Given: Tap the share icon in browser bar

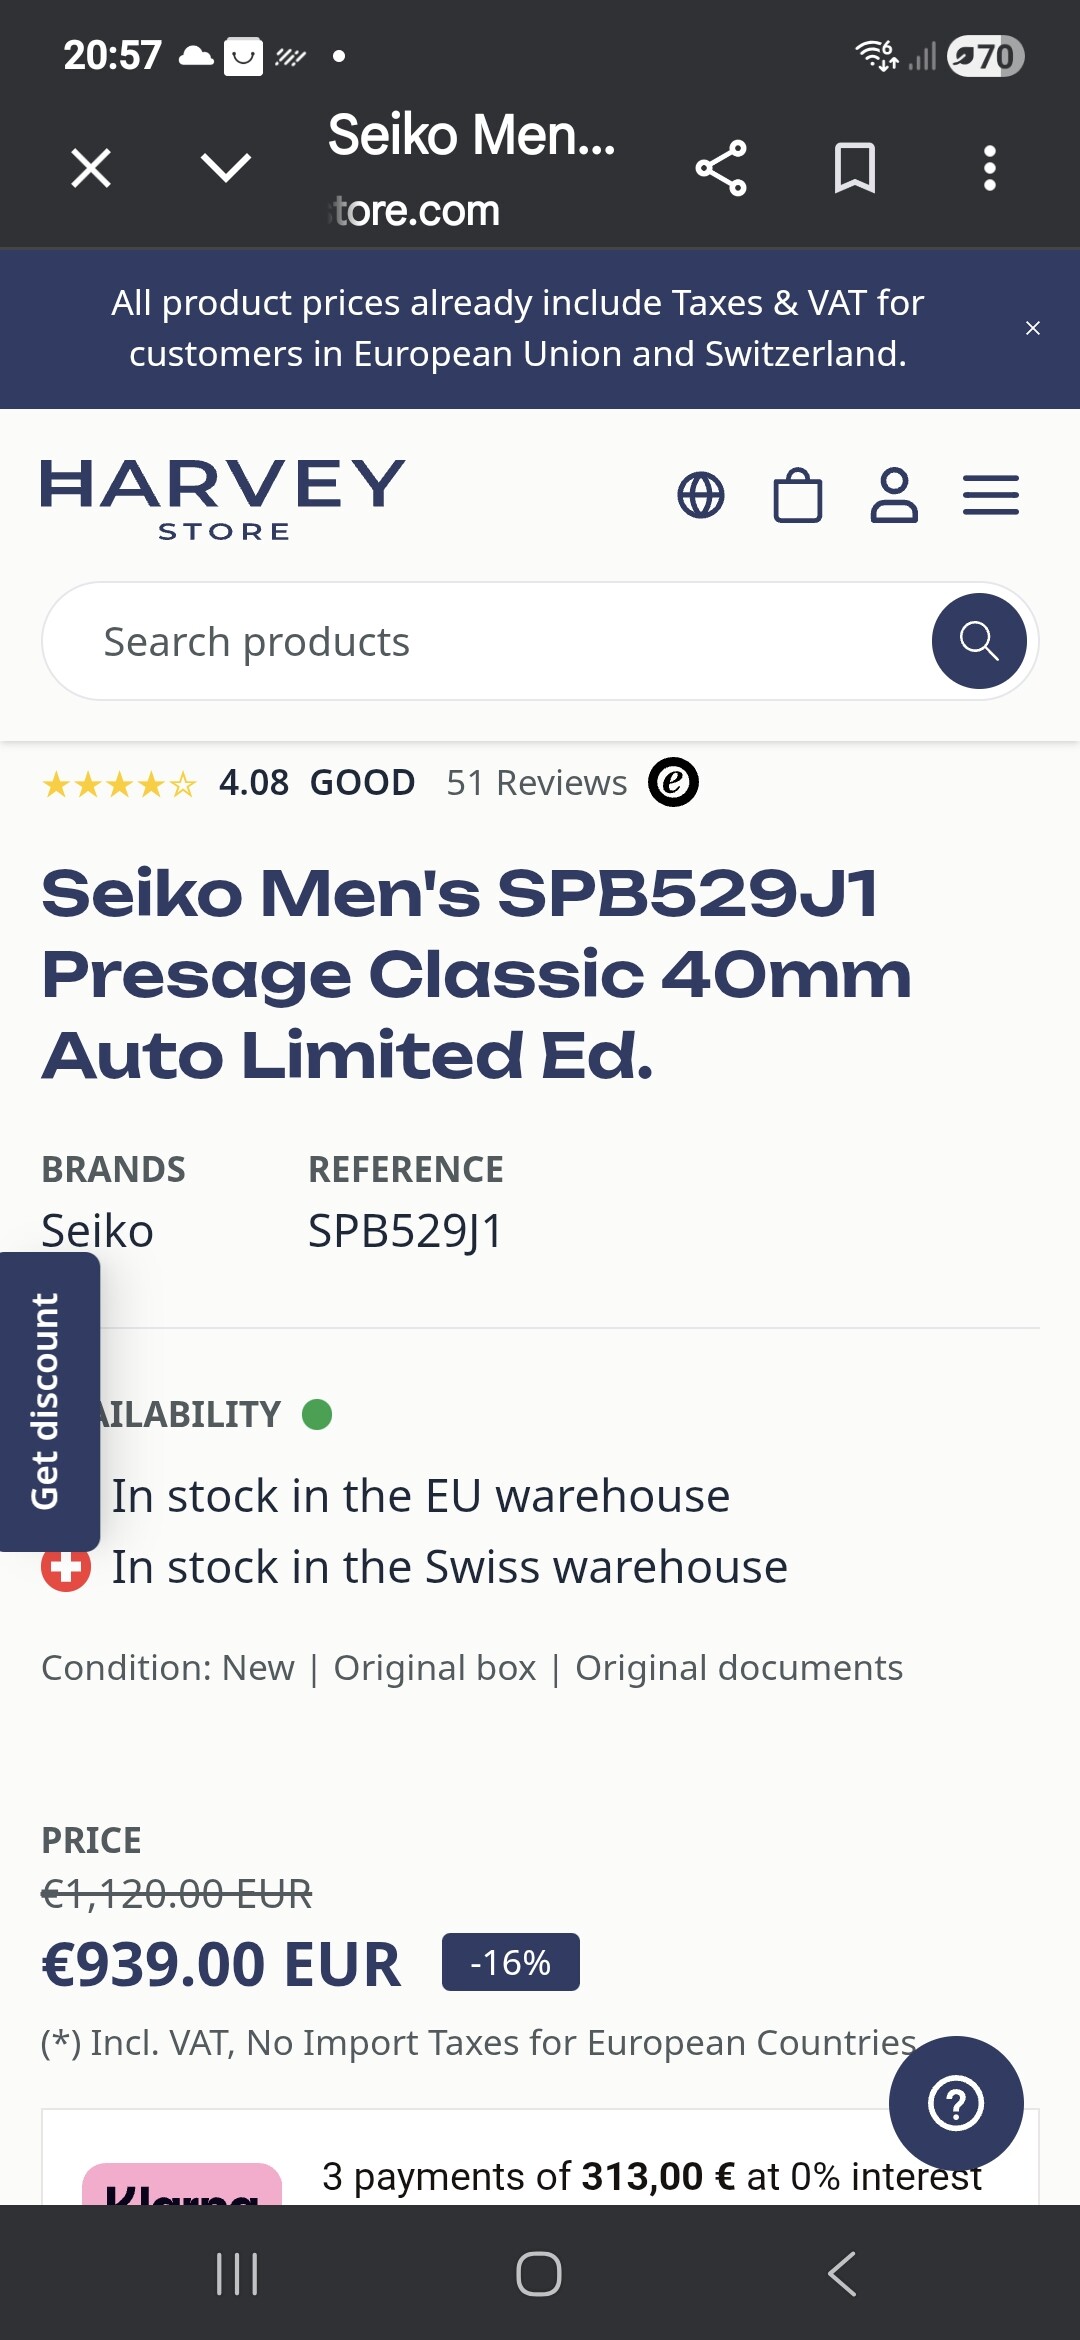Looking at the screenshot, I should click(721, 168).
